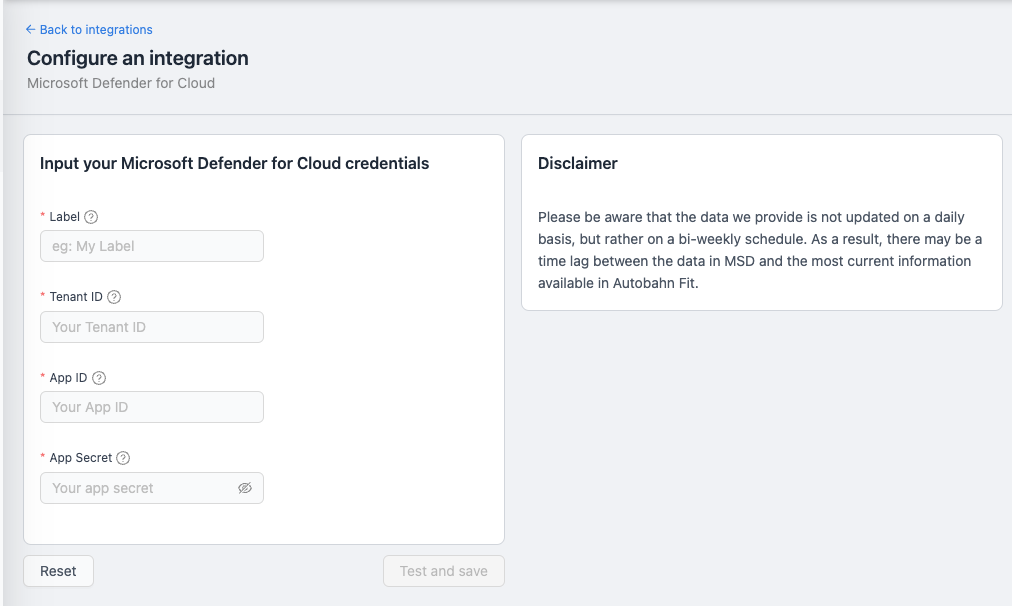The width and height of the screenshot is (1012, 606).
Task: Click the Label help question-mark icon
Action: (x=91, y=217)
